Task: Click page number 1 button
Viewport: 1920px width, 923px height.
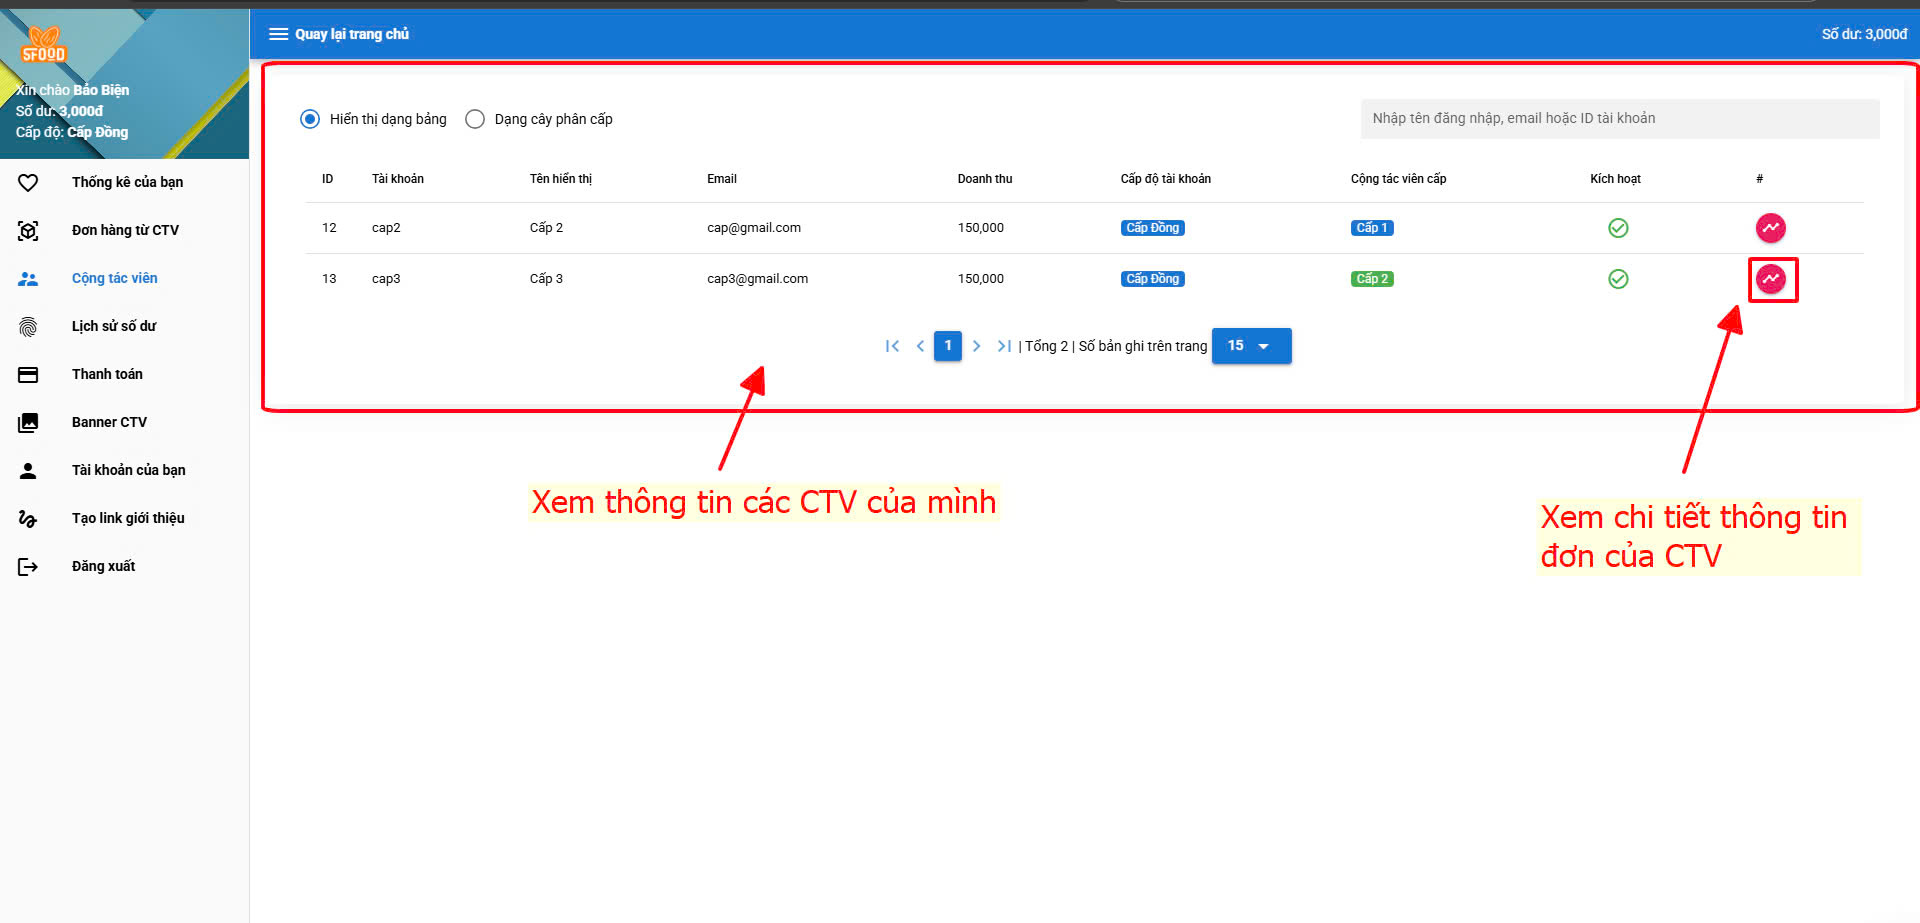Action: (948, 346)
